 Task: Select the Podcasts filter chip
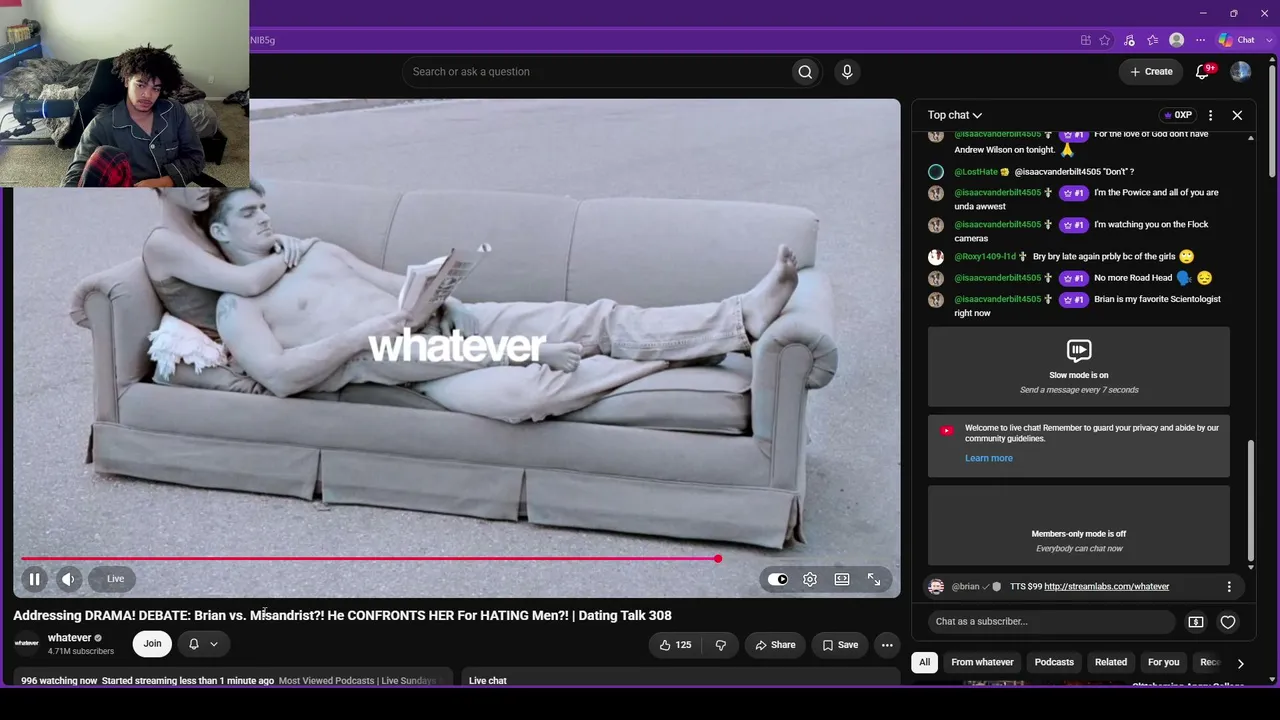(x=1054, y=662)
